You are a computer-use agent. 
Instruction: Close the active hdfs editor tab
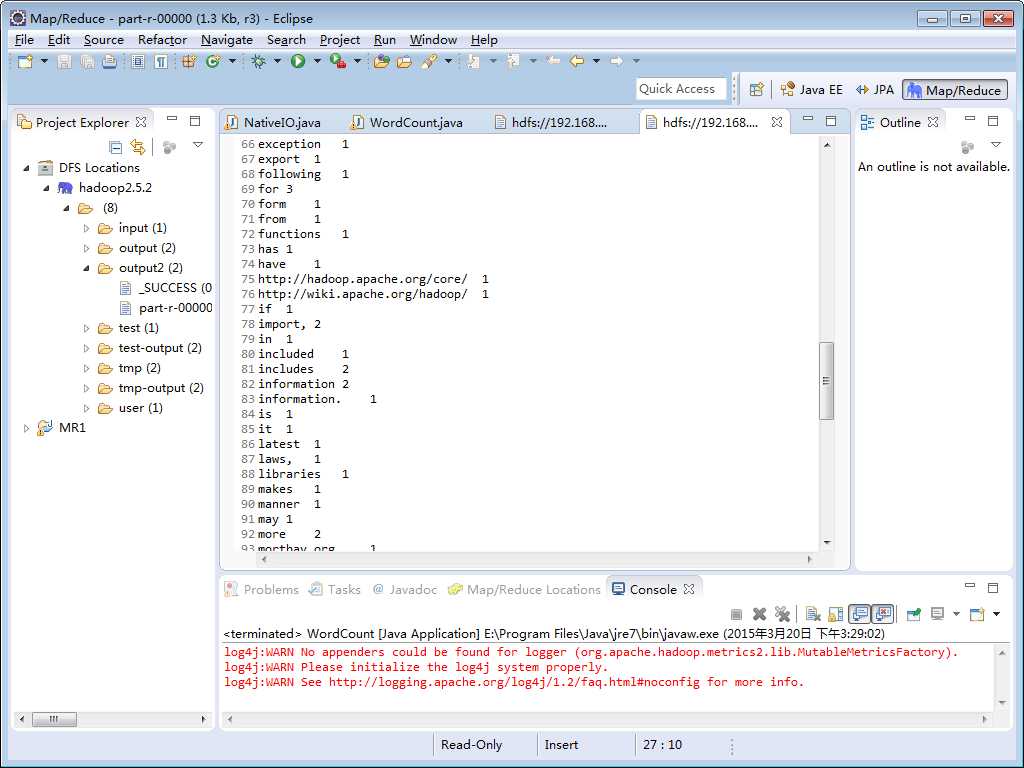click(776, 122)
